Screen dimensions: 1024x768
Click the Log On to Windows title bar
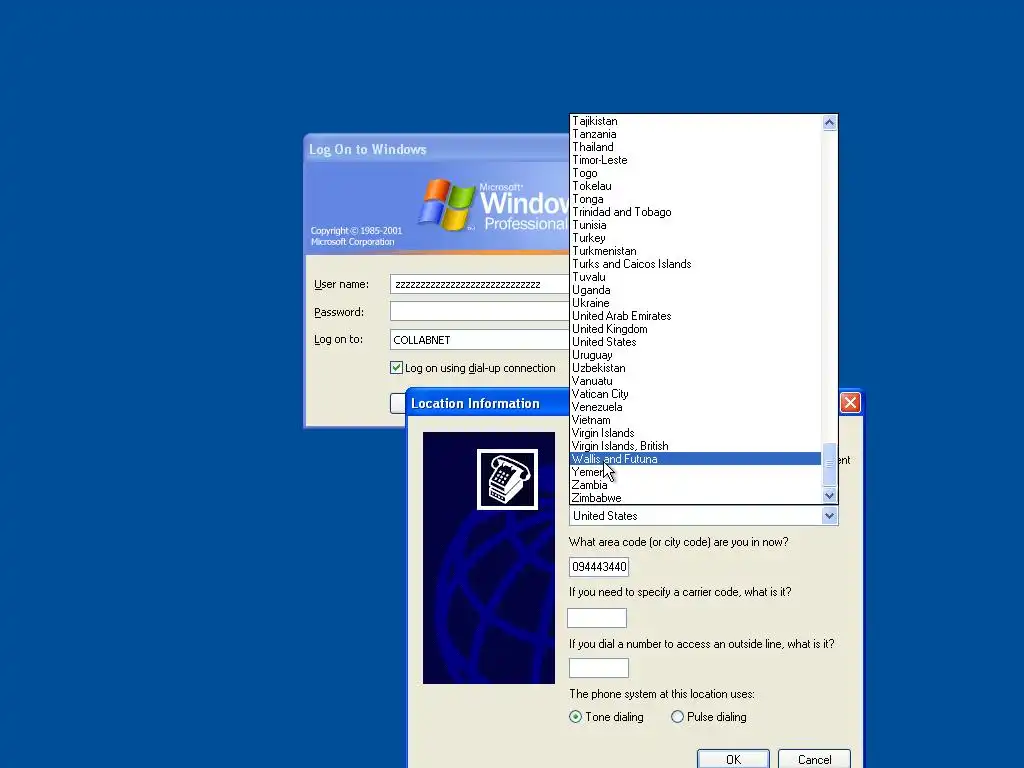436,149
